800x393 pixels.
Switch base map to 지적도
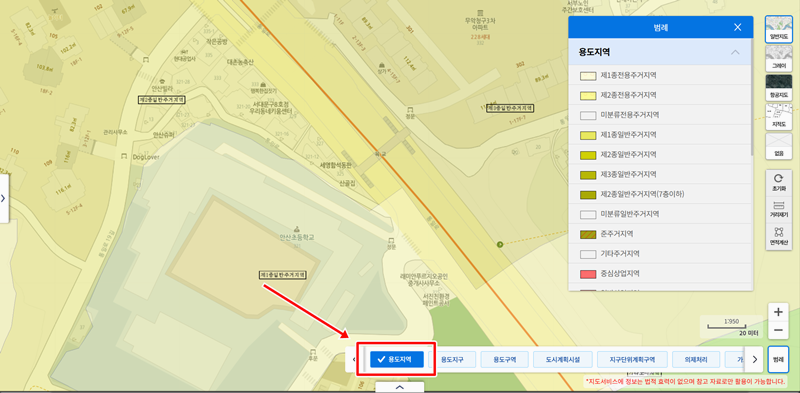[x=779, y=117]
